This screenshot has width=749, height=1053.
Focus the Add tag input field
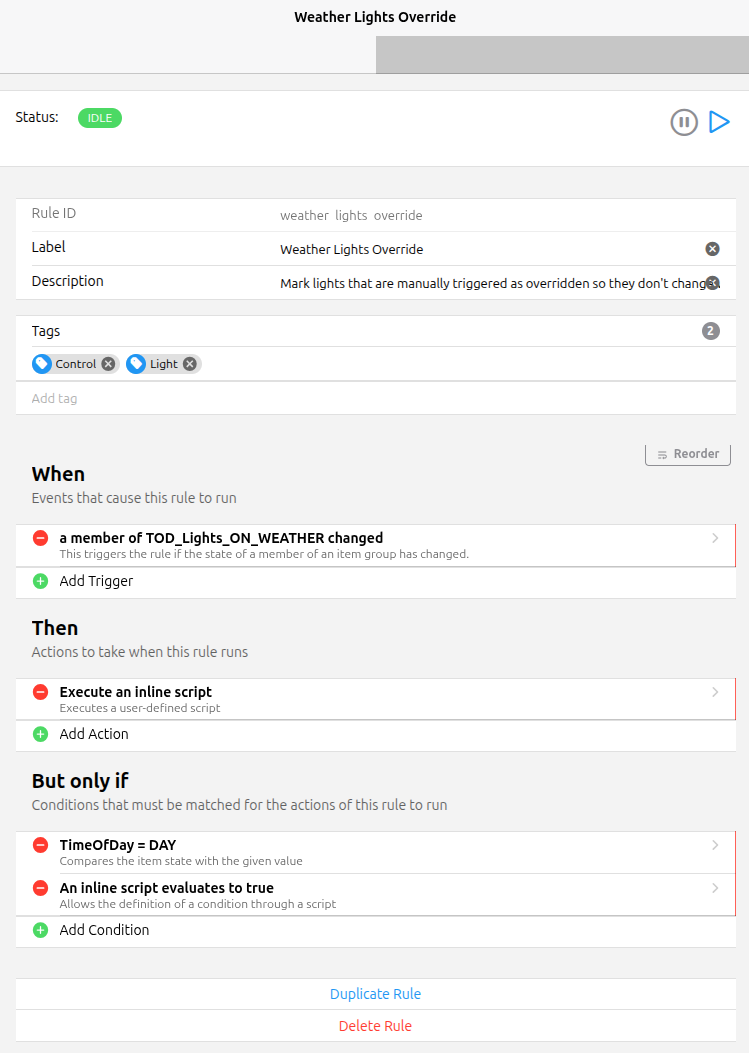click(375, 398)
